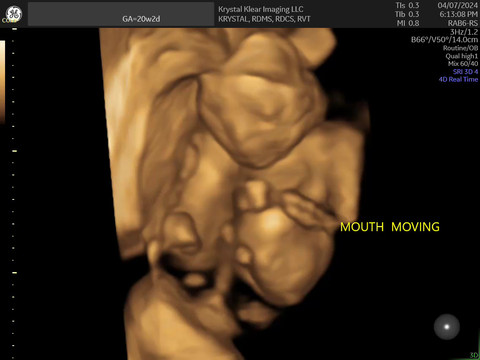Select the RAB6-RS probe label
The image size is (480, 360).
click(463, 23)
